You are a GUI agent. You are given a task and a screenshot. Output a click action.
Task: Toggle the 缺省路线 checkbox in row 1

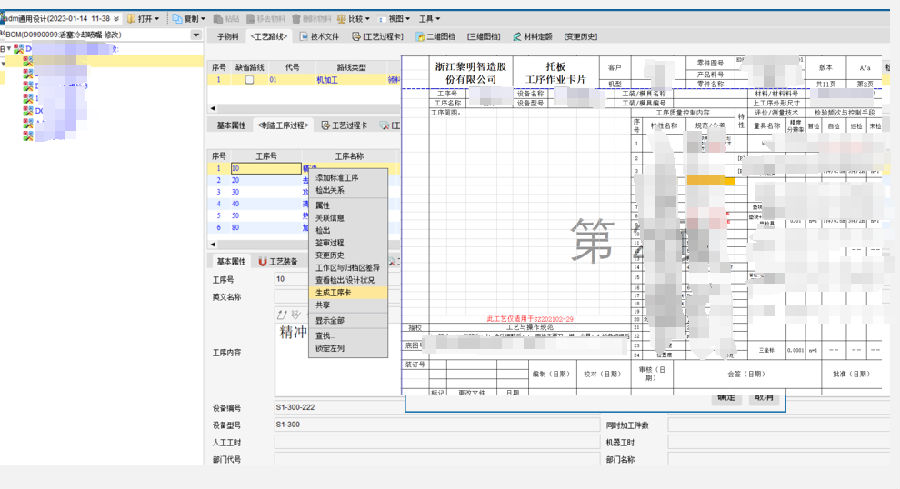249,80
